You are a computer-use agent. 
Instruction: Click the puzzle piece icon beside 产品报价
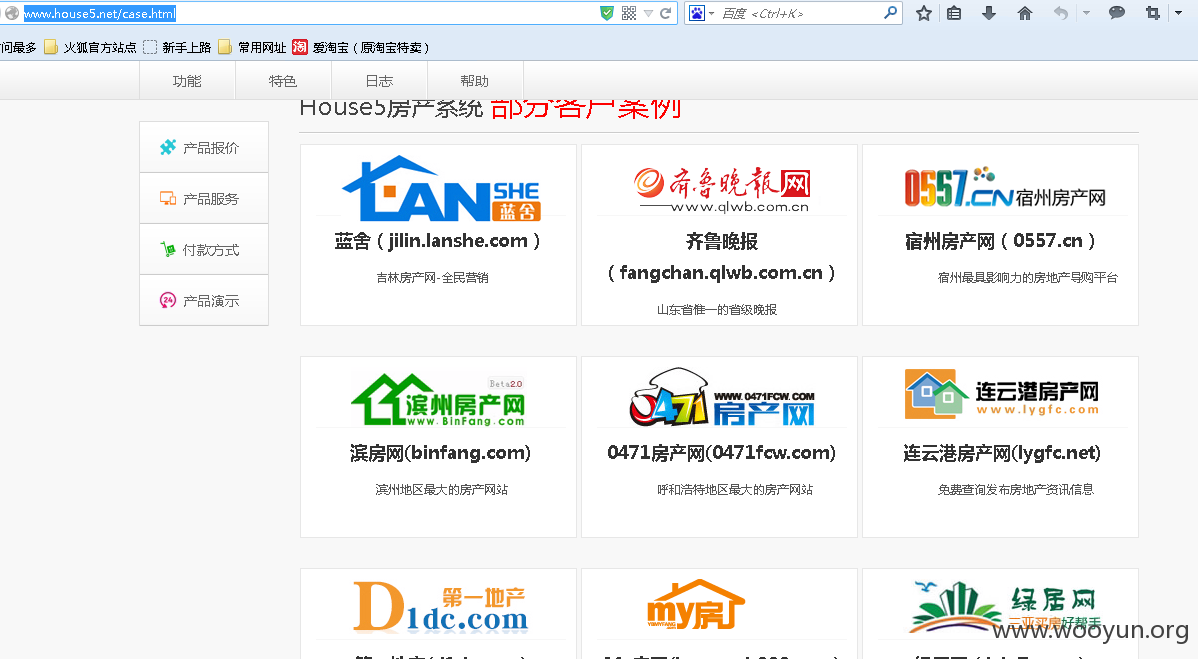click(167, 147)
